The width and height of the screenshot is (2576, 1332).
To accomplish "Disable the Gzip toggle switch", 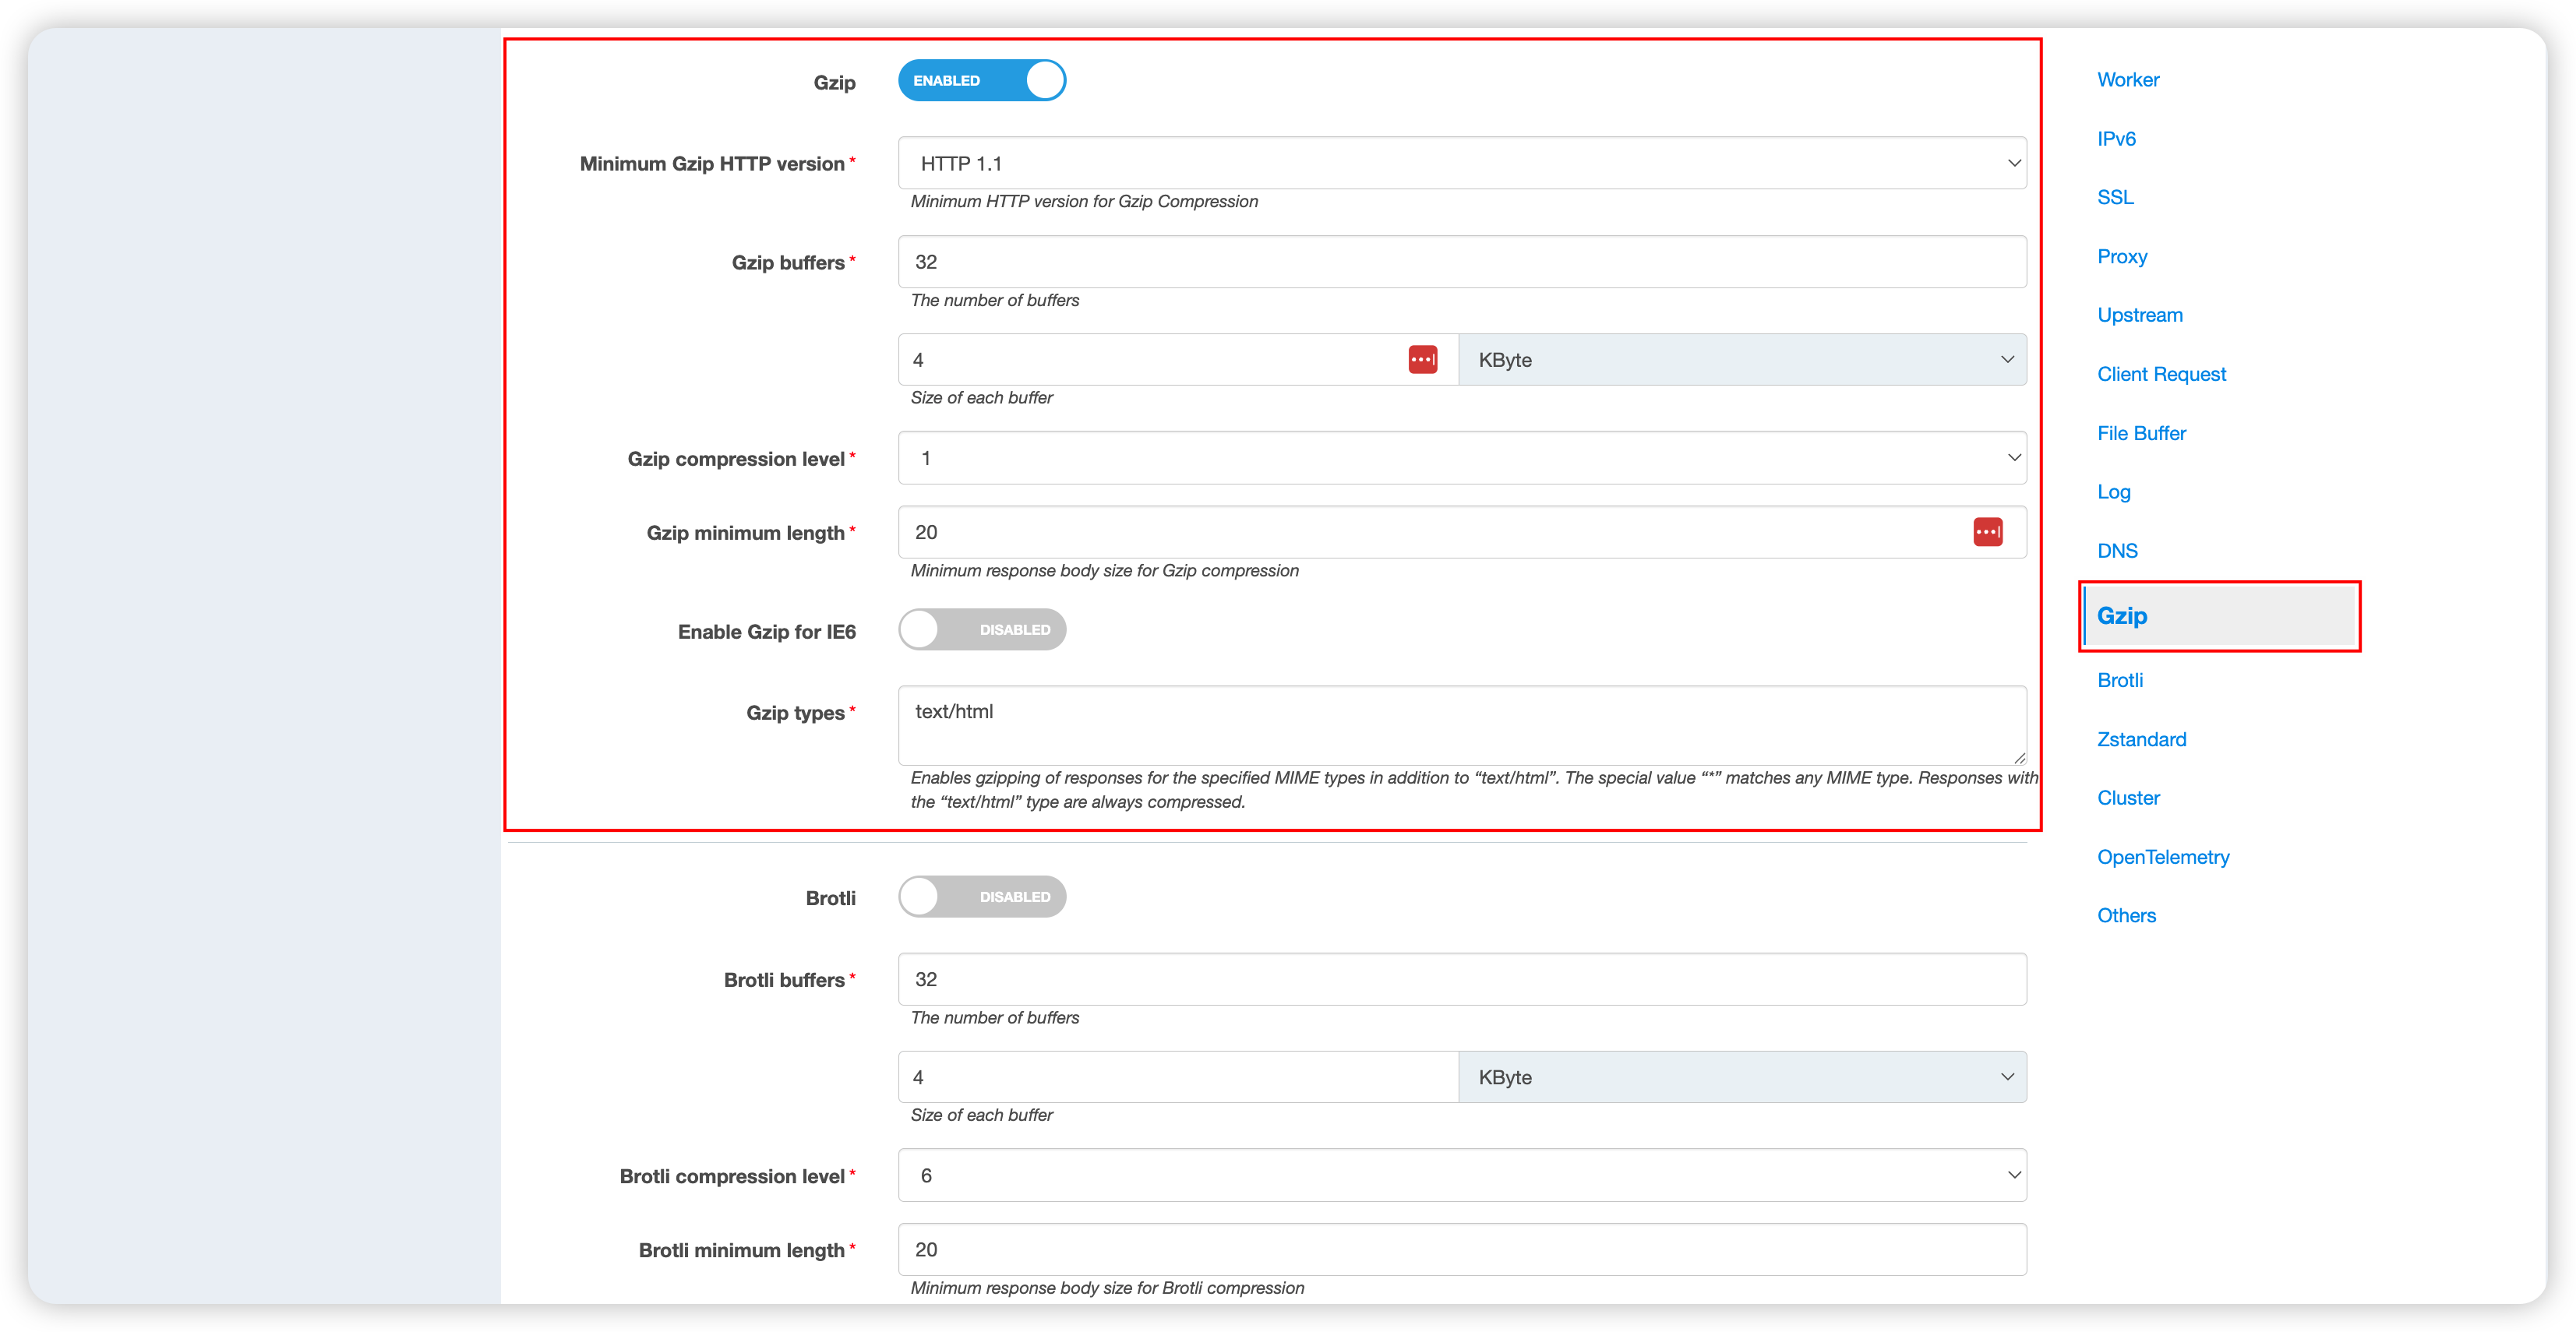I will (982, 81).
